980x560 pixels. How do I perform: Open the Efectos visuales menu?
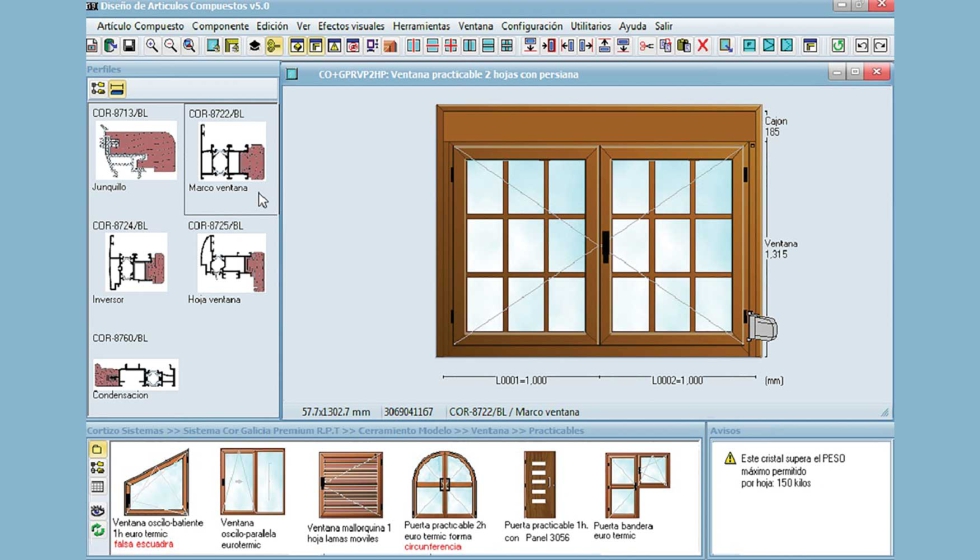point(351,26)
